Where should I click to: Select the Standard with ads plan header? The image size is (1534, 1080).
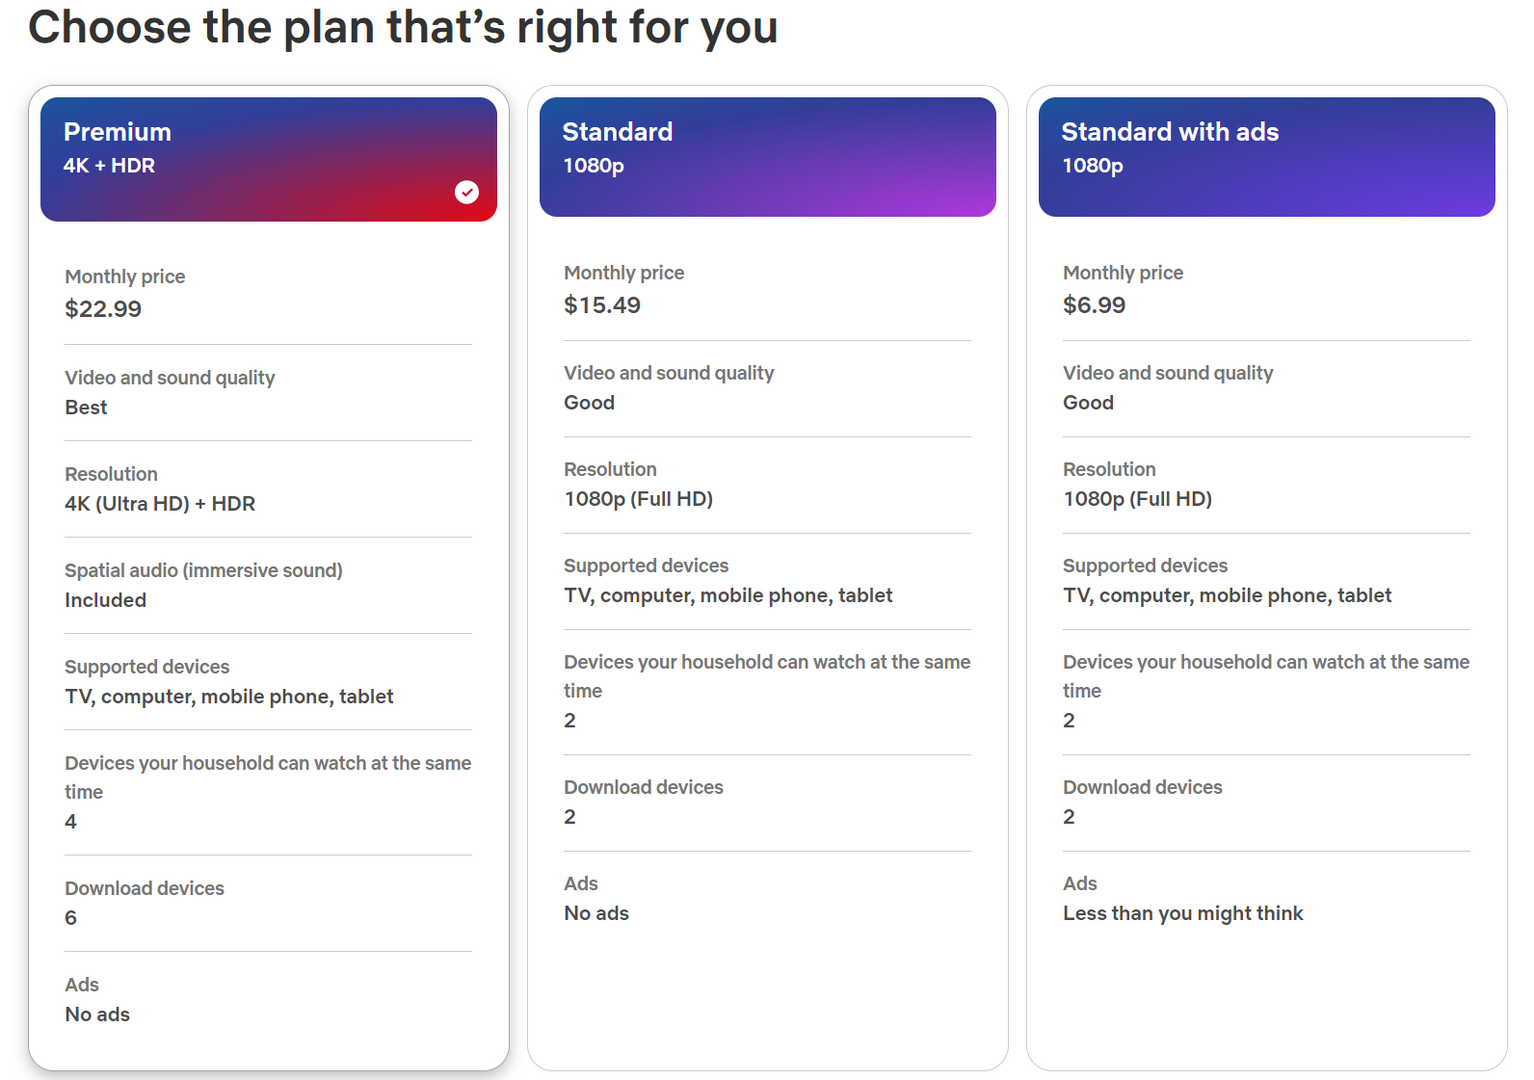(1266, 157)
